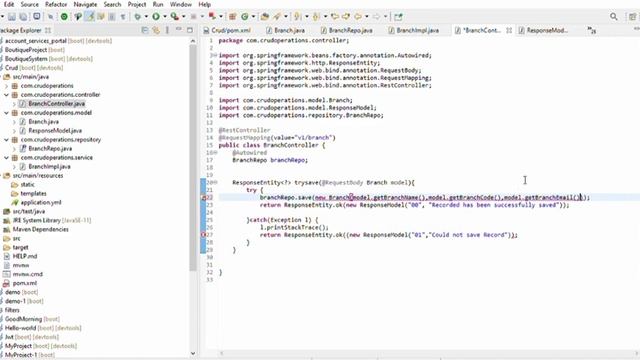Image resolution: width=640 pixels, height=360 pixels.
Task: Open the Source menu
Action: pos(30,4)
